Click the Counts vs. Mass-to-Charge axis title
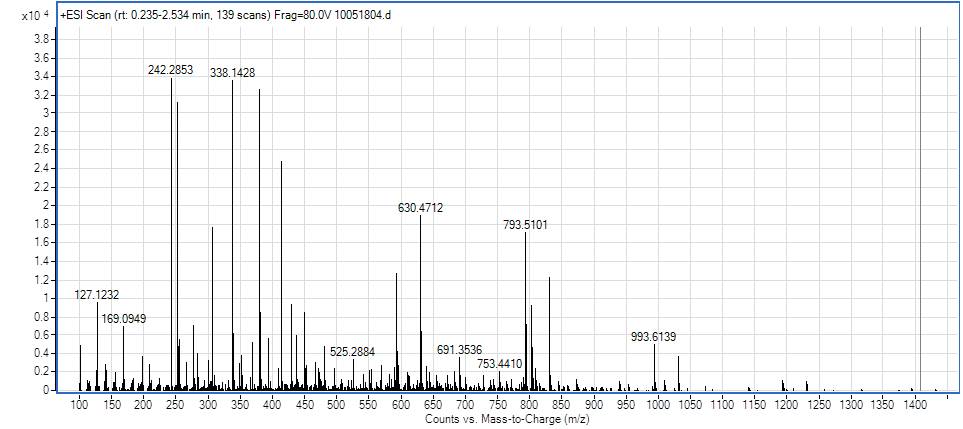The width and height of the screenshot is (963, 429). (507, 419)
